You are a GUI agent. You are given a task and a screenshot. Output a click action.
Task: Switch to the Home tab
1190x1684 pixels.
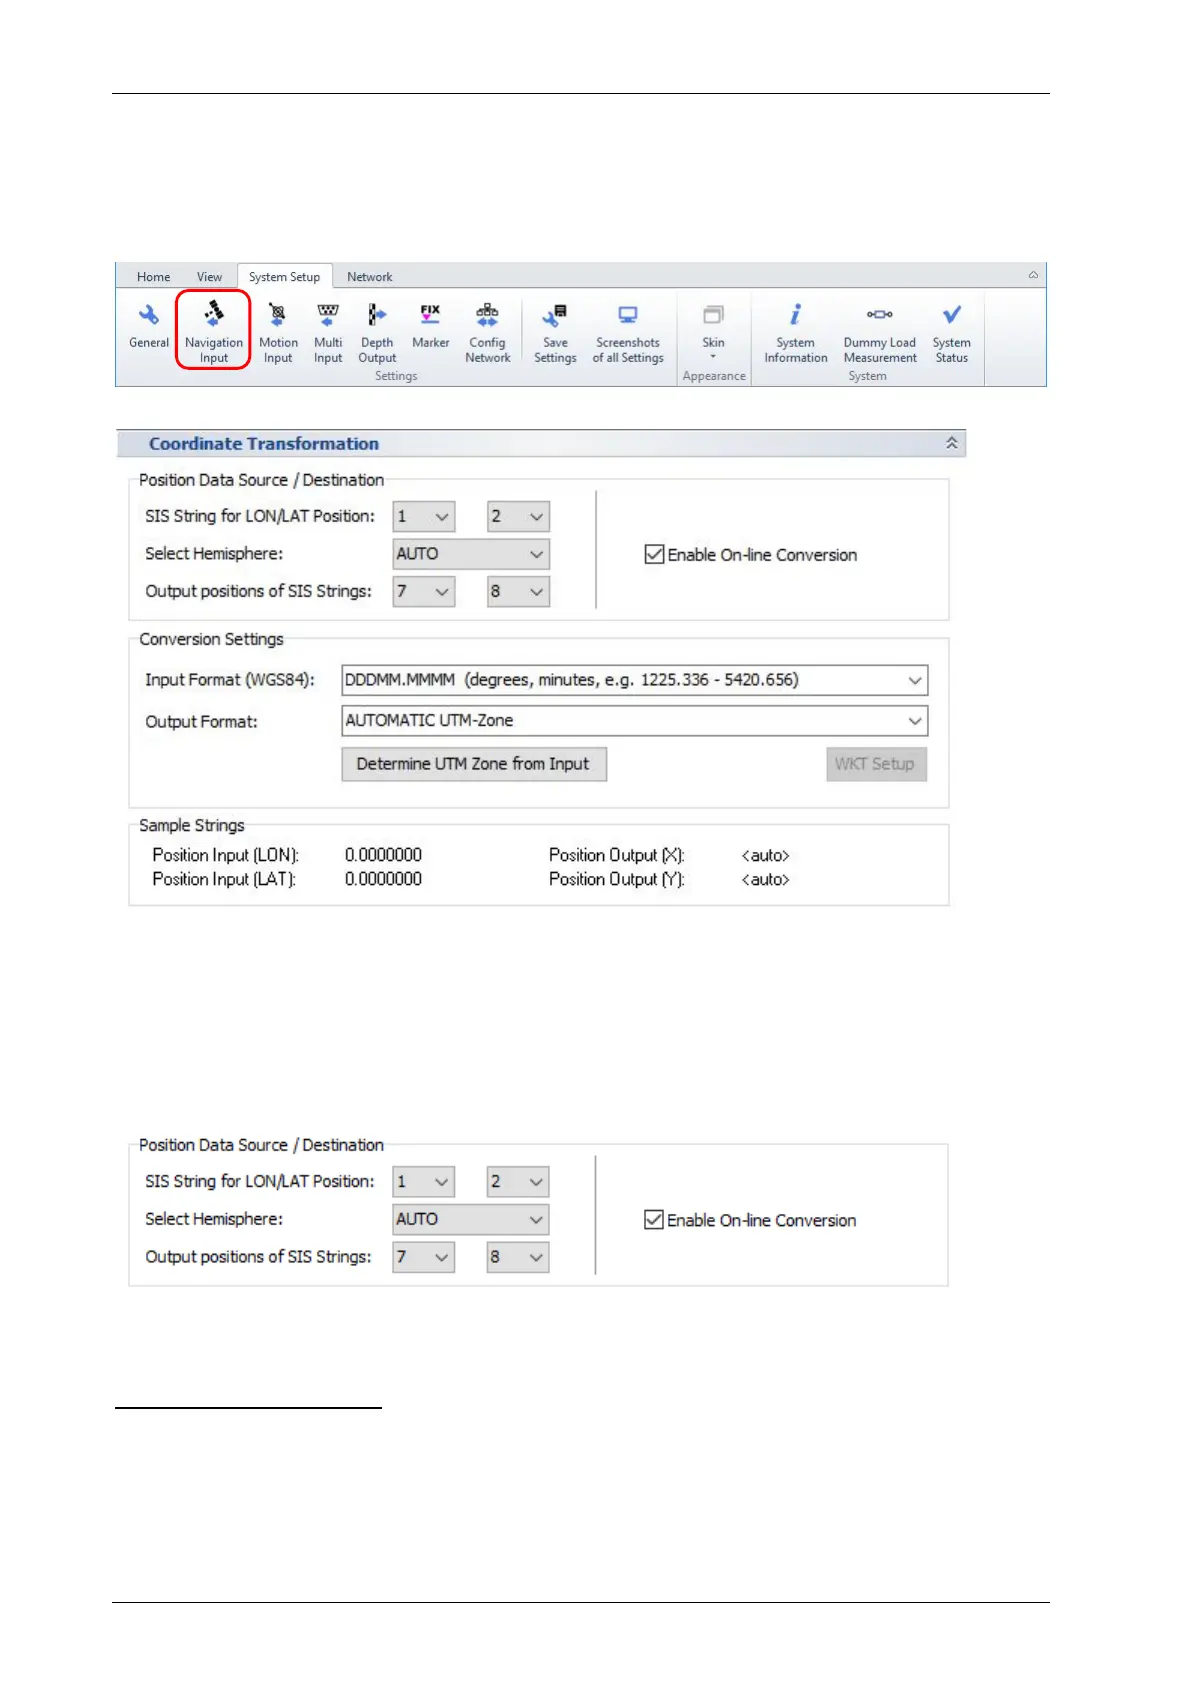(x=153, y=277)
